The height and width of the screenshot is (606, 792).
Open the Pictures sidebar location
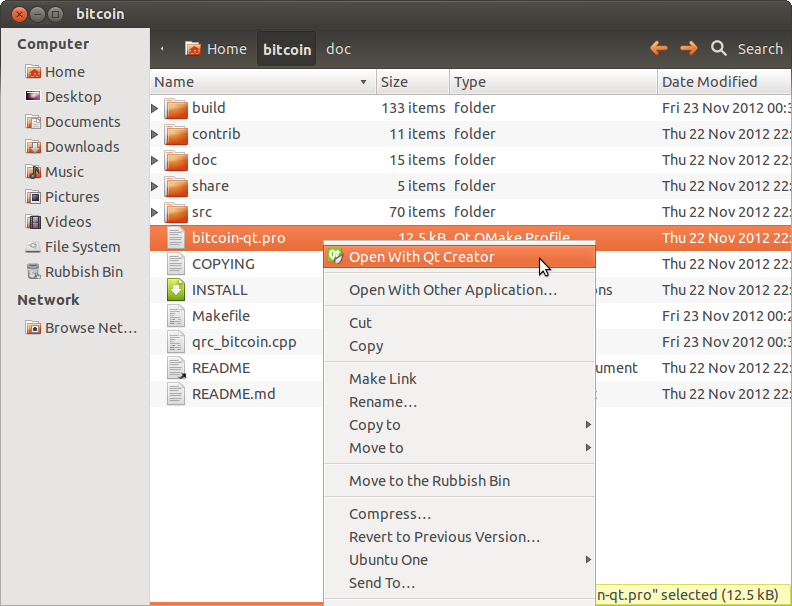coord(62,196)
